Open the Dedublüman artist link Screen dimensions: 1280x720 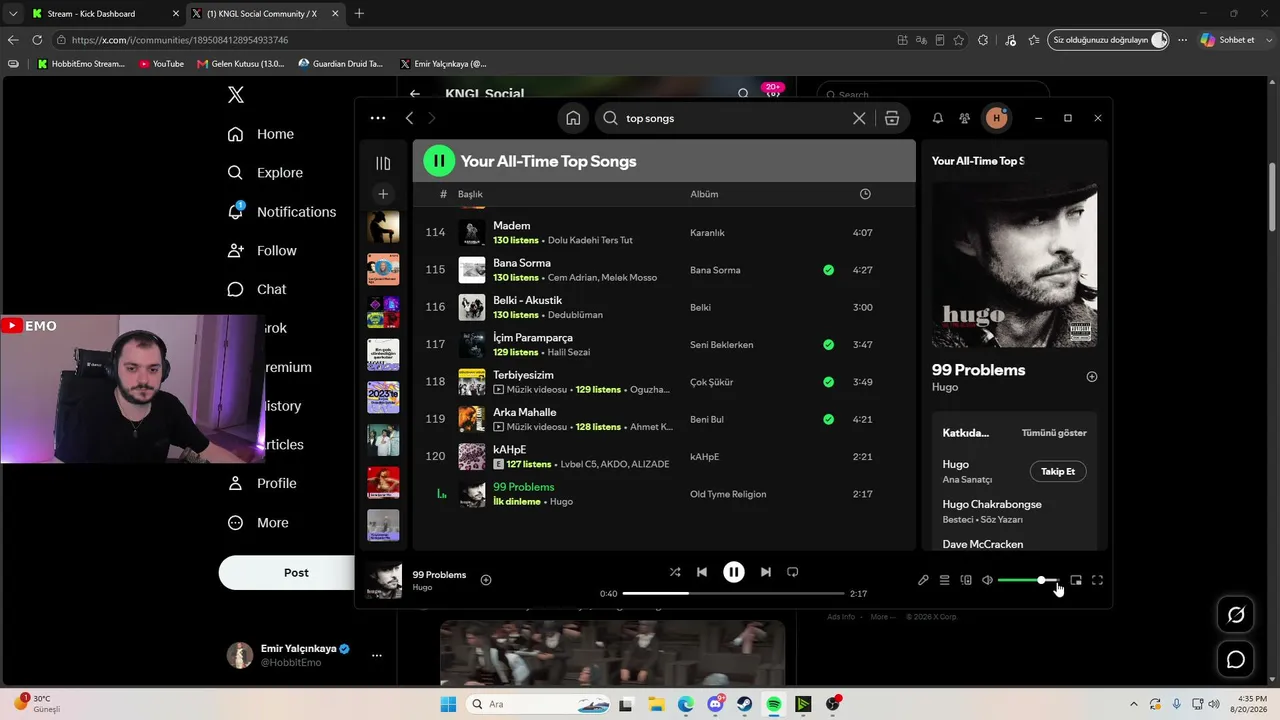click(575, 315)
